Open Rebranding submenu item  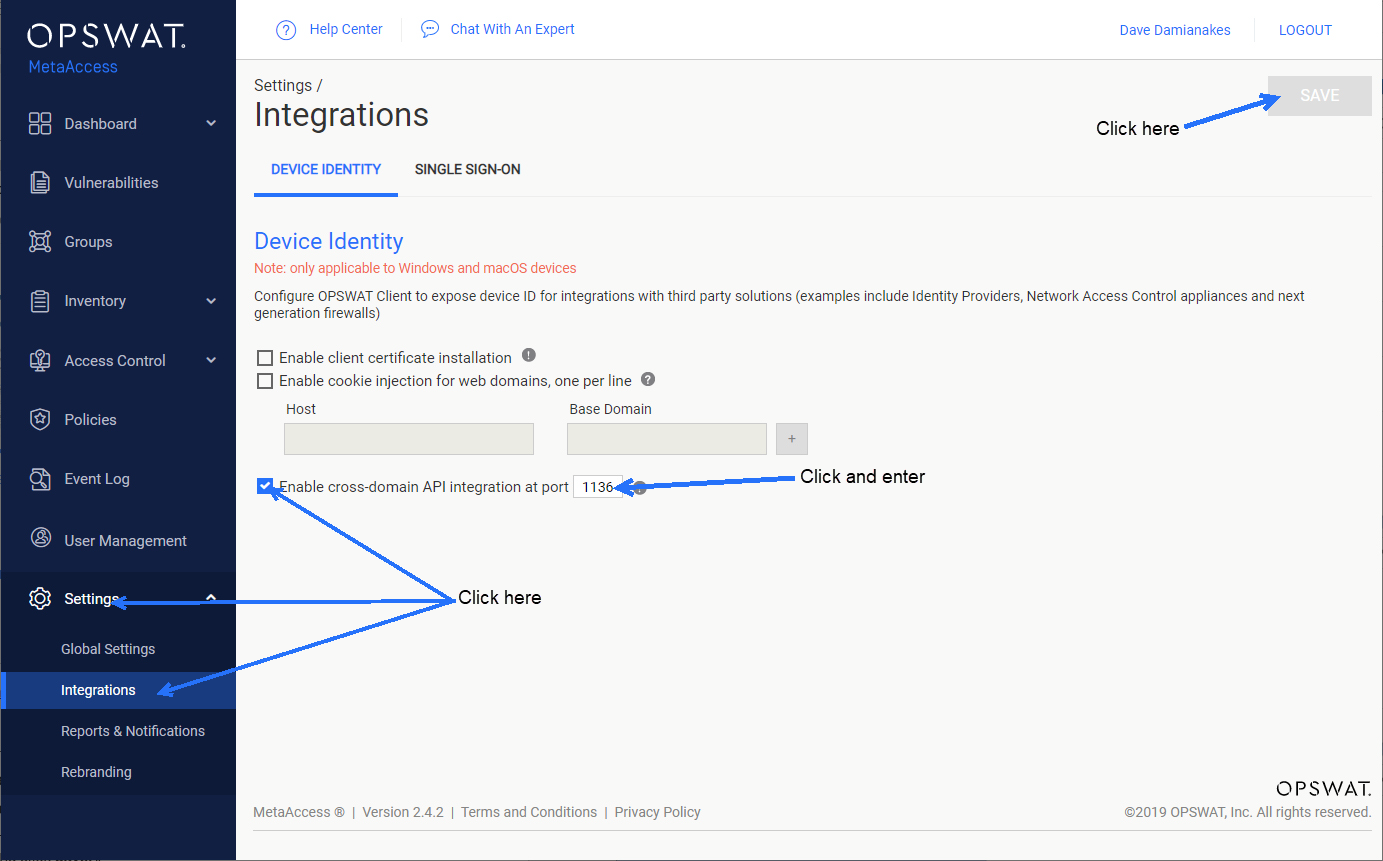tap(96, 772)
